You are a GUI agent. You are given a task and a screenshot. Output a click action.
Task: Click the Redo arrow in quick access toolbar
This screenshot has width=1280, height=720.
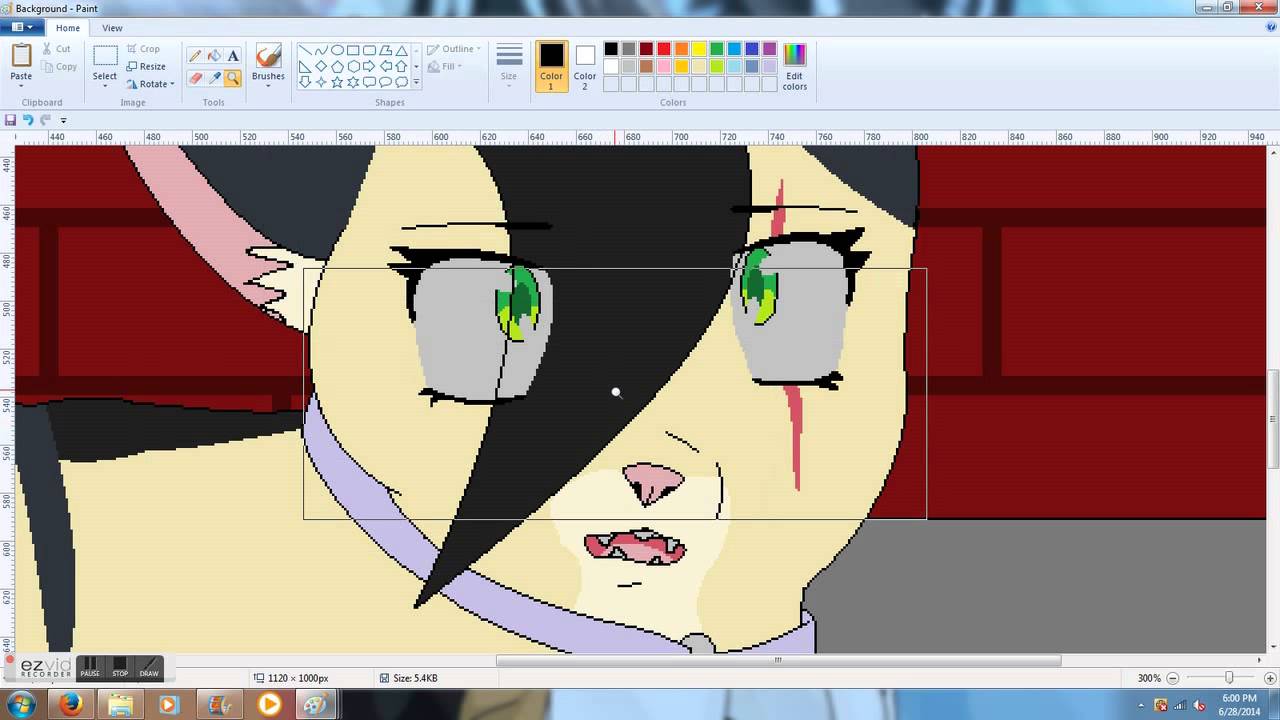[45, 120]
